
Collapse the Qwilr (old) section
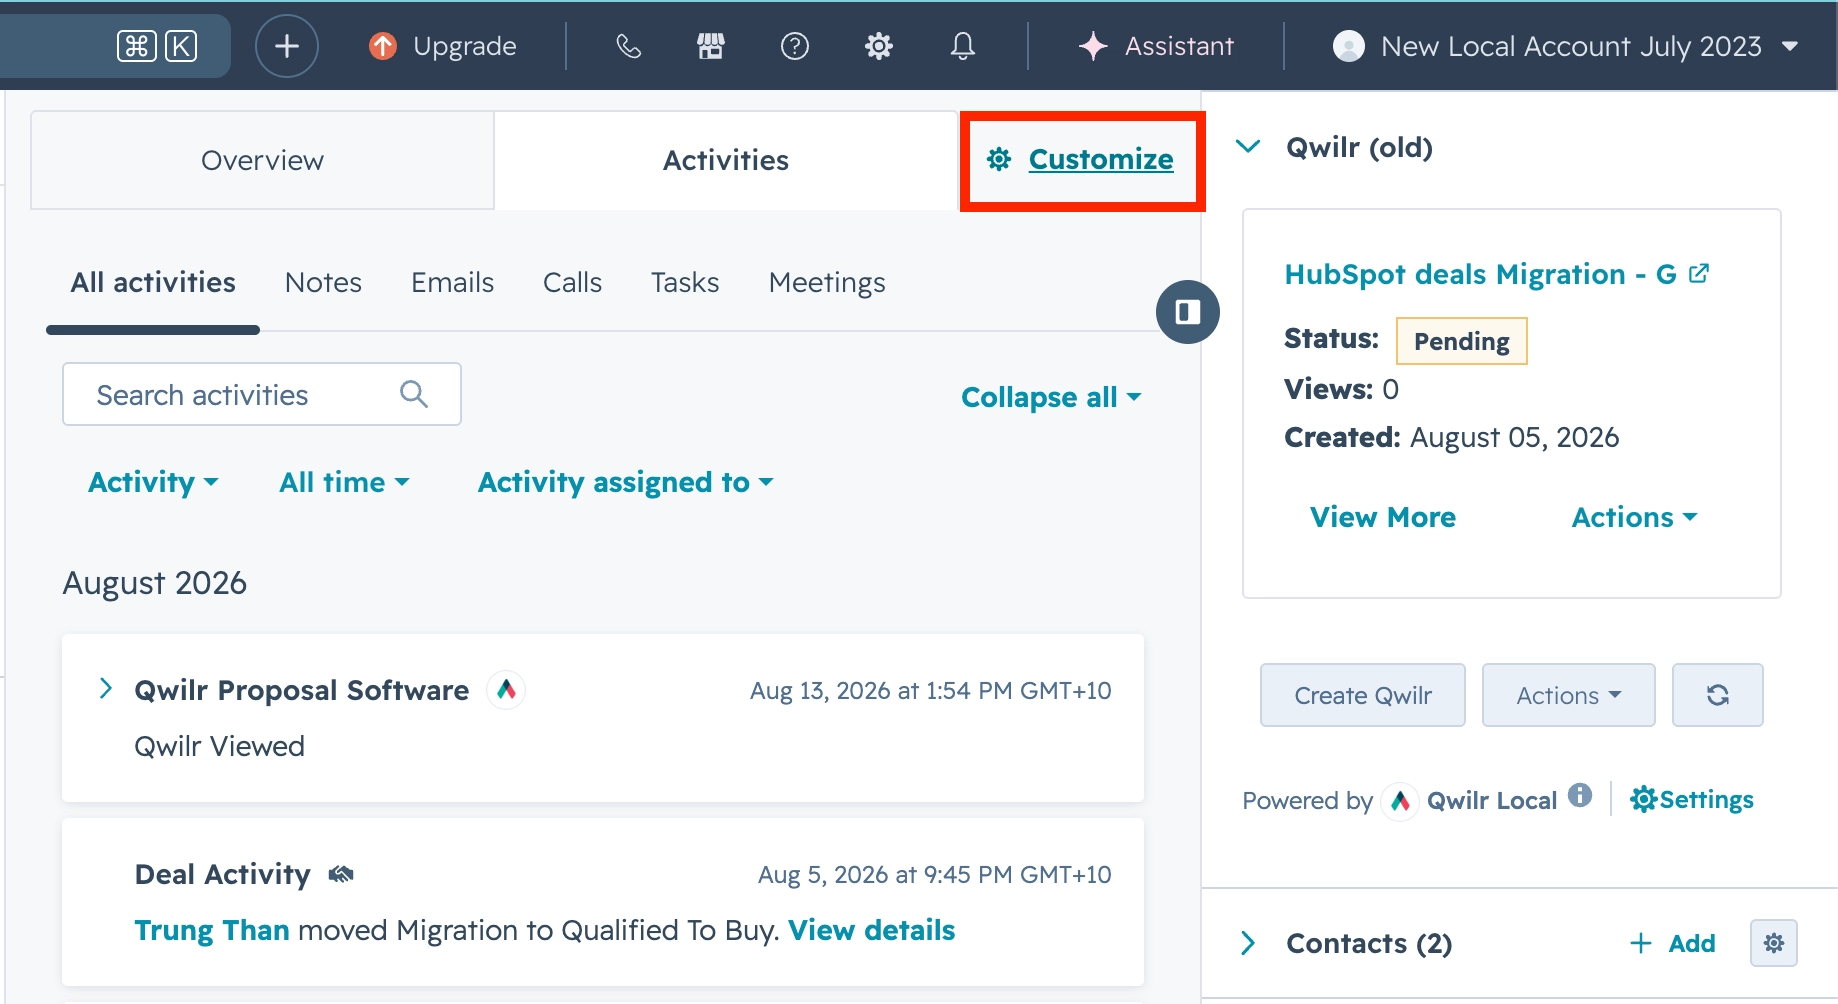[1248, 147]
